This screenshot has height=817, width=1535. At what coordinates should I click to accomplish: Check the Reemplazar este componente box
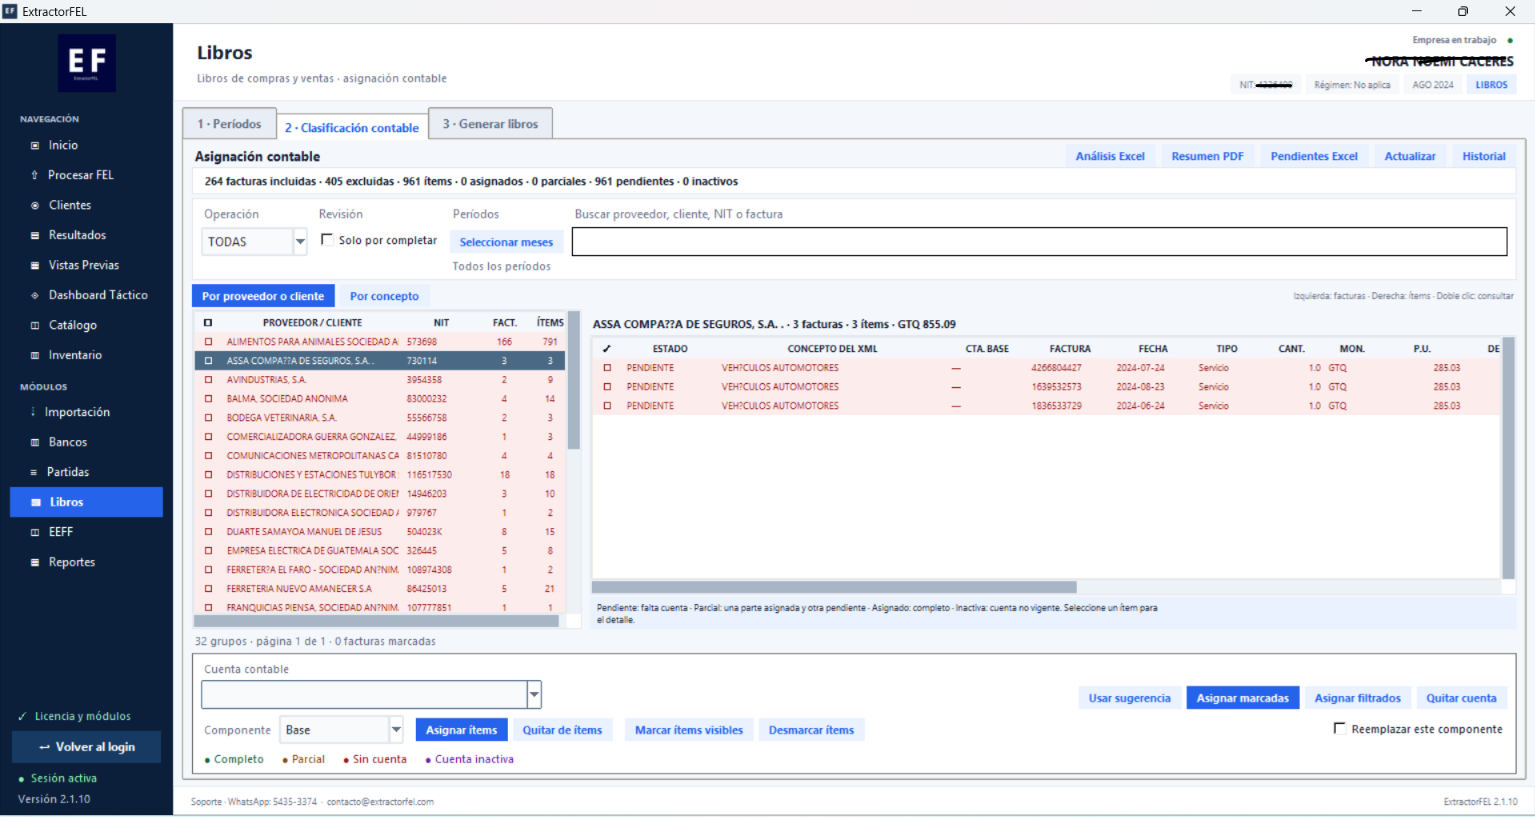click(x=1339, y=728)
